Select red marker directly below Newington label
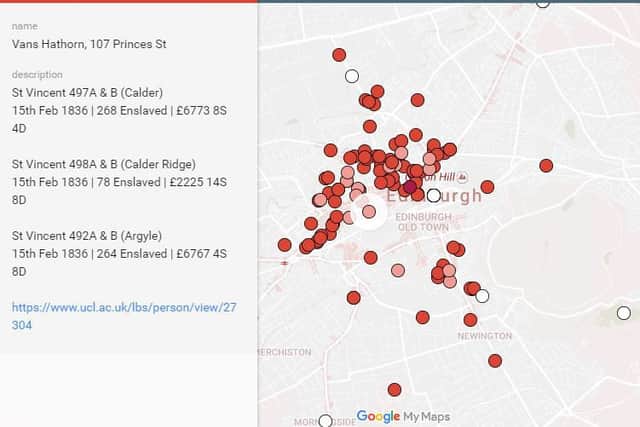640x427 pixels. click(495, 361)
